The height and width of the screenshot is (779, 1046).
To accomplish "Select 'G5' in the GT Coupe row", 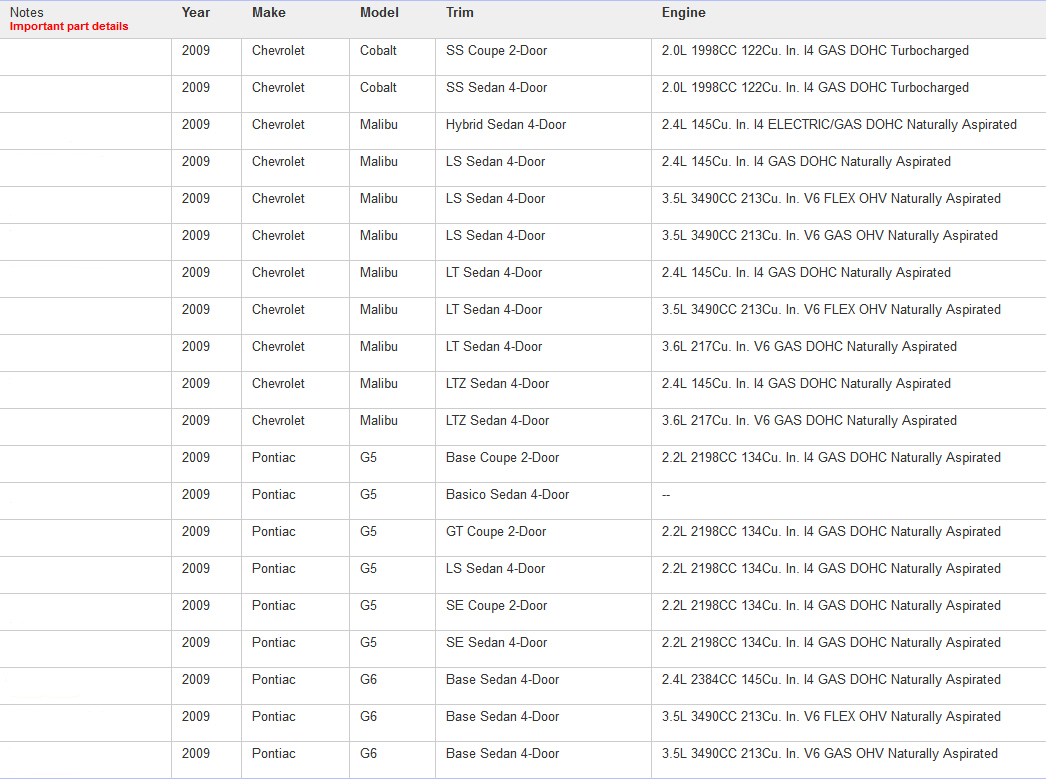I will (368, 532).
